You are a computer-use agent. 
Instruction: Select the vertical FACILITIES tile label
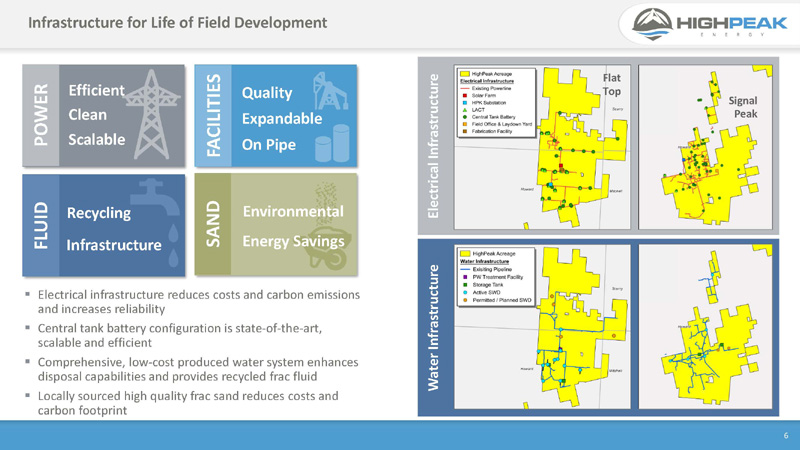pyautogui.click(x=213, y=113)
